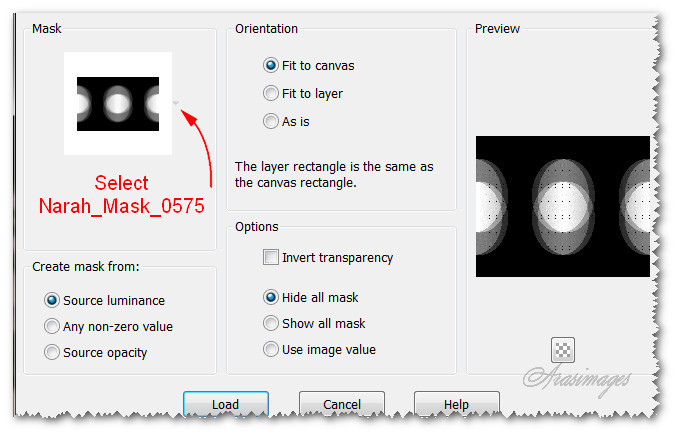This screenshot has width=679, height=437.
Task: Select the Source opacity option
Action: [x=52, y=352]
